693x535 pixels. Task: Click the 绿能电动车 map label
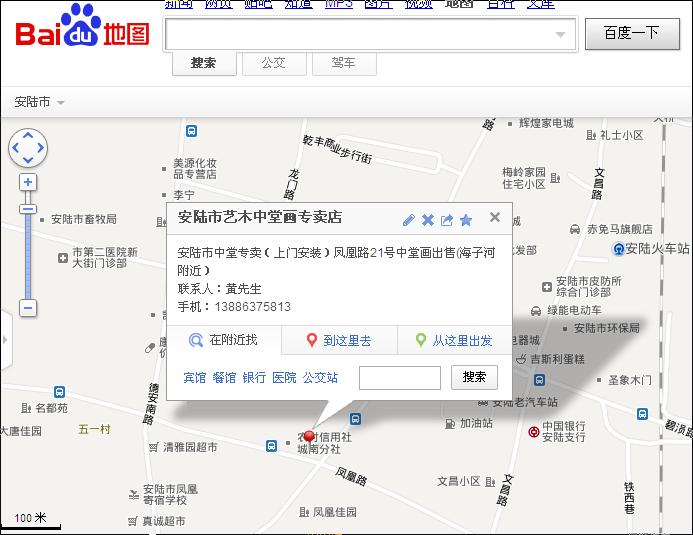575,311
